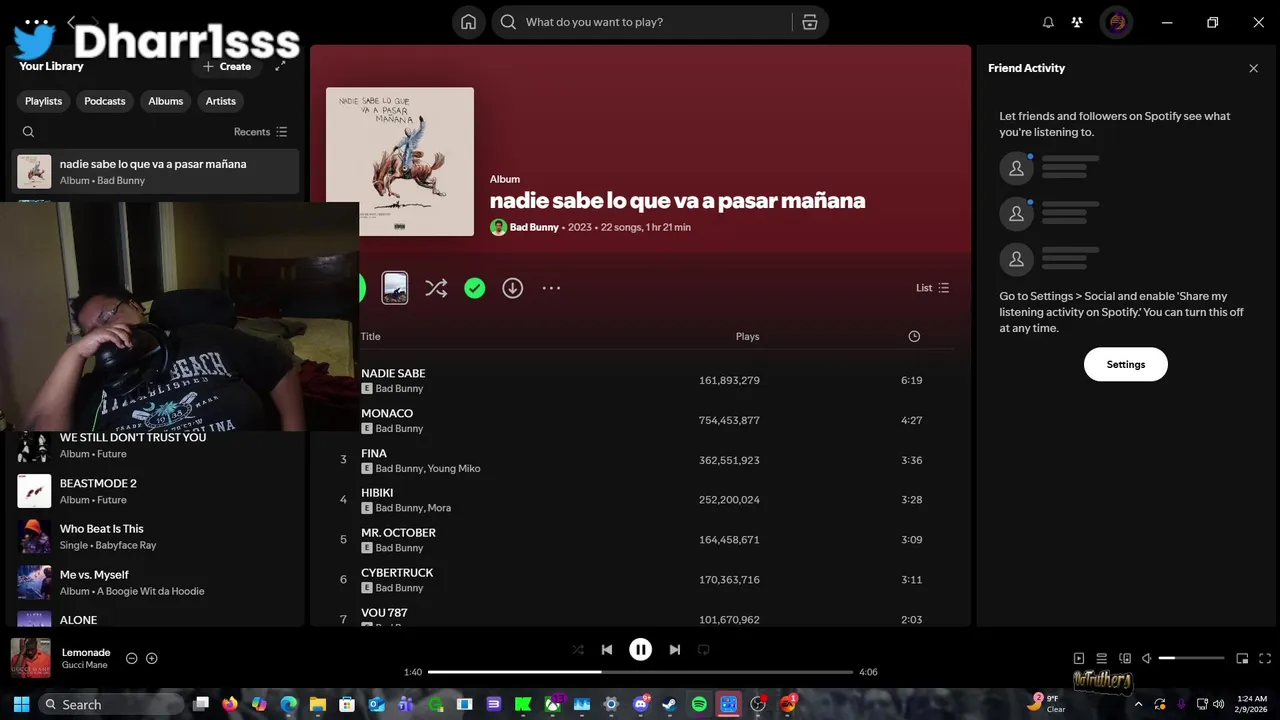Open the Now Playing view

1079,658
